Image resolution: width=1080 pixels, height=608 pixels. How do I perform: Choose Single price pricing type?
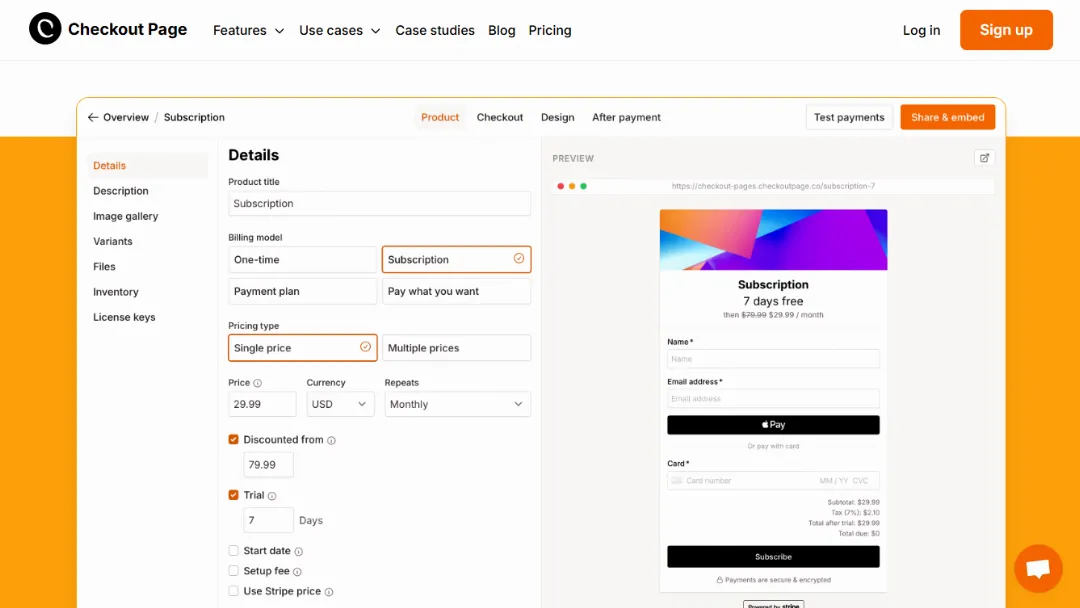coord(302,348)
